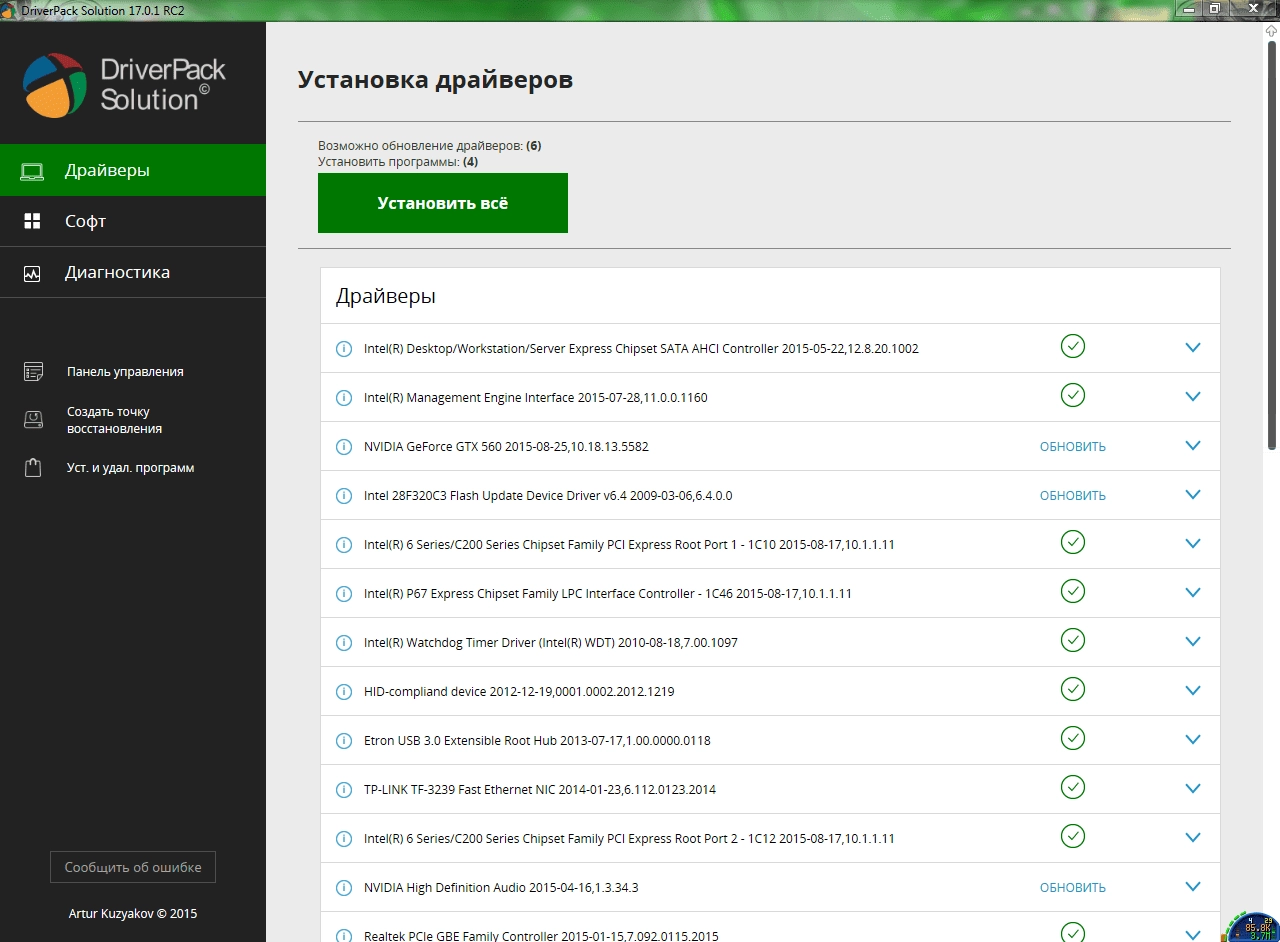Switch to the Софт section
This screenshot has height=942, width=1280.
[x=133, y=221]
